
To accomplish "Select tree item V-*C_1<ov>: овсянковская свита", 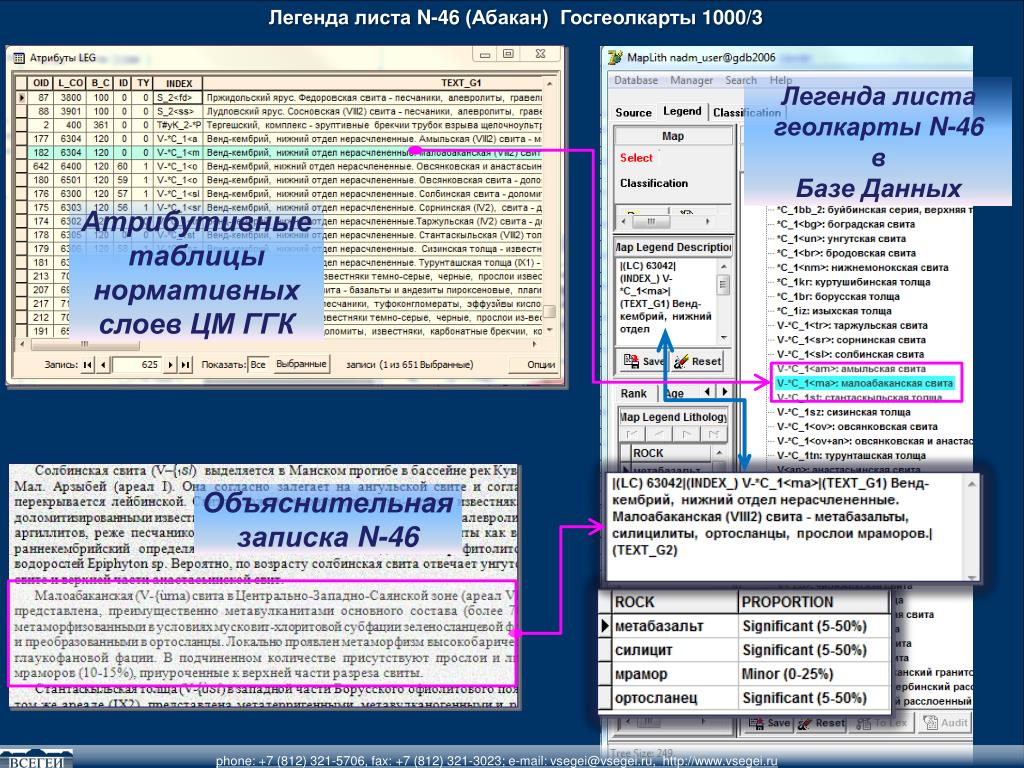I will pyautogui.click(x=857, y=426).
